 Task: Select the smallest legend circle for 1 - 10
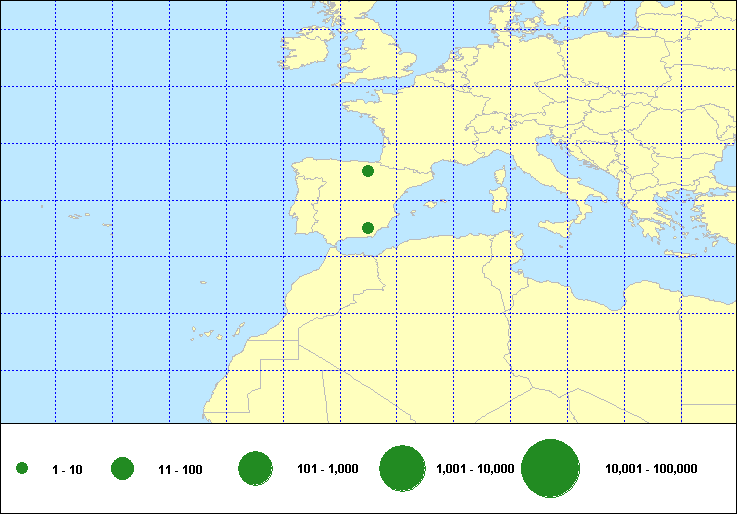pyautogui.click(x=22, y=469)
